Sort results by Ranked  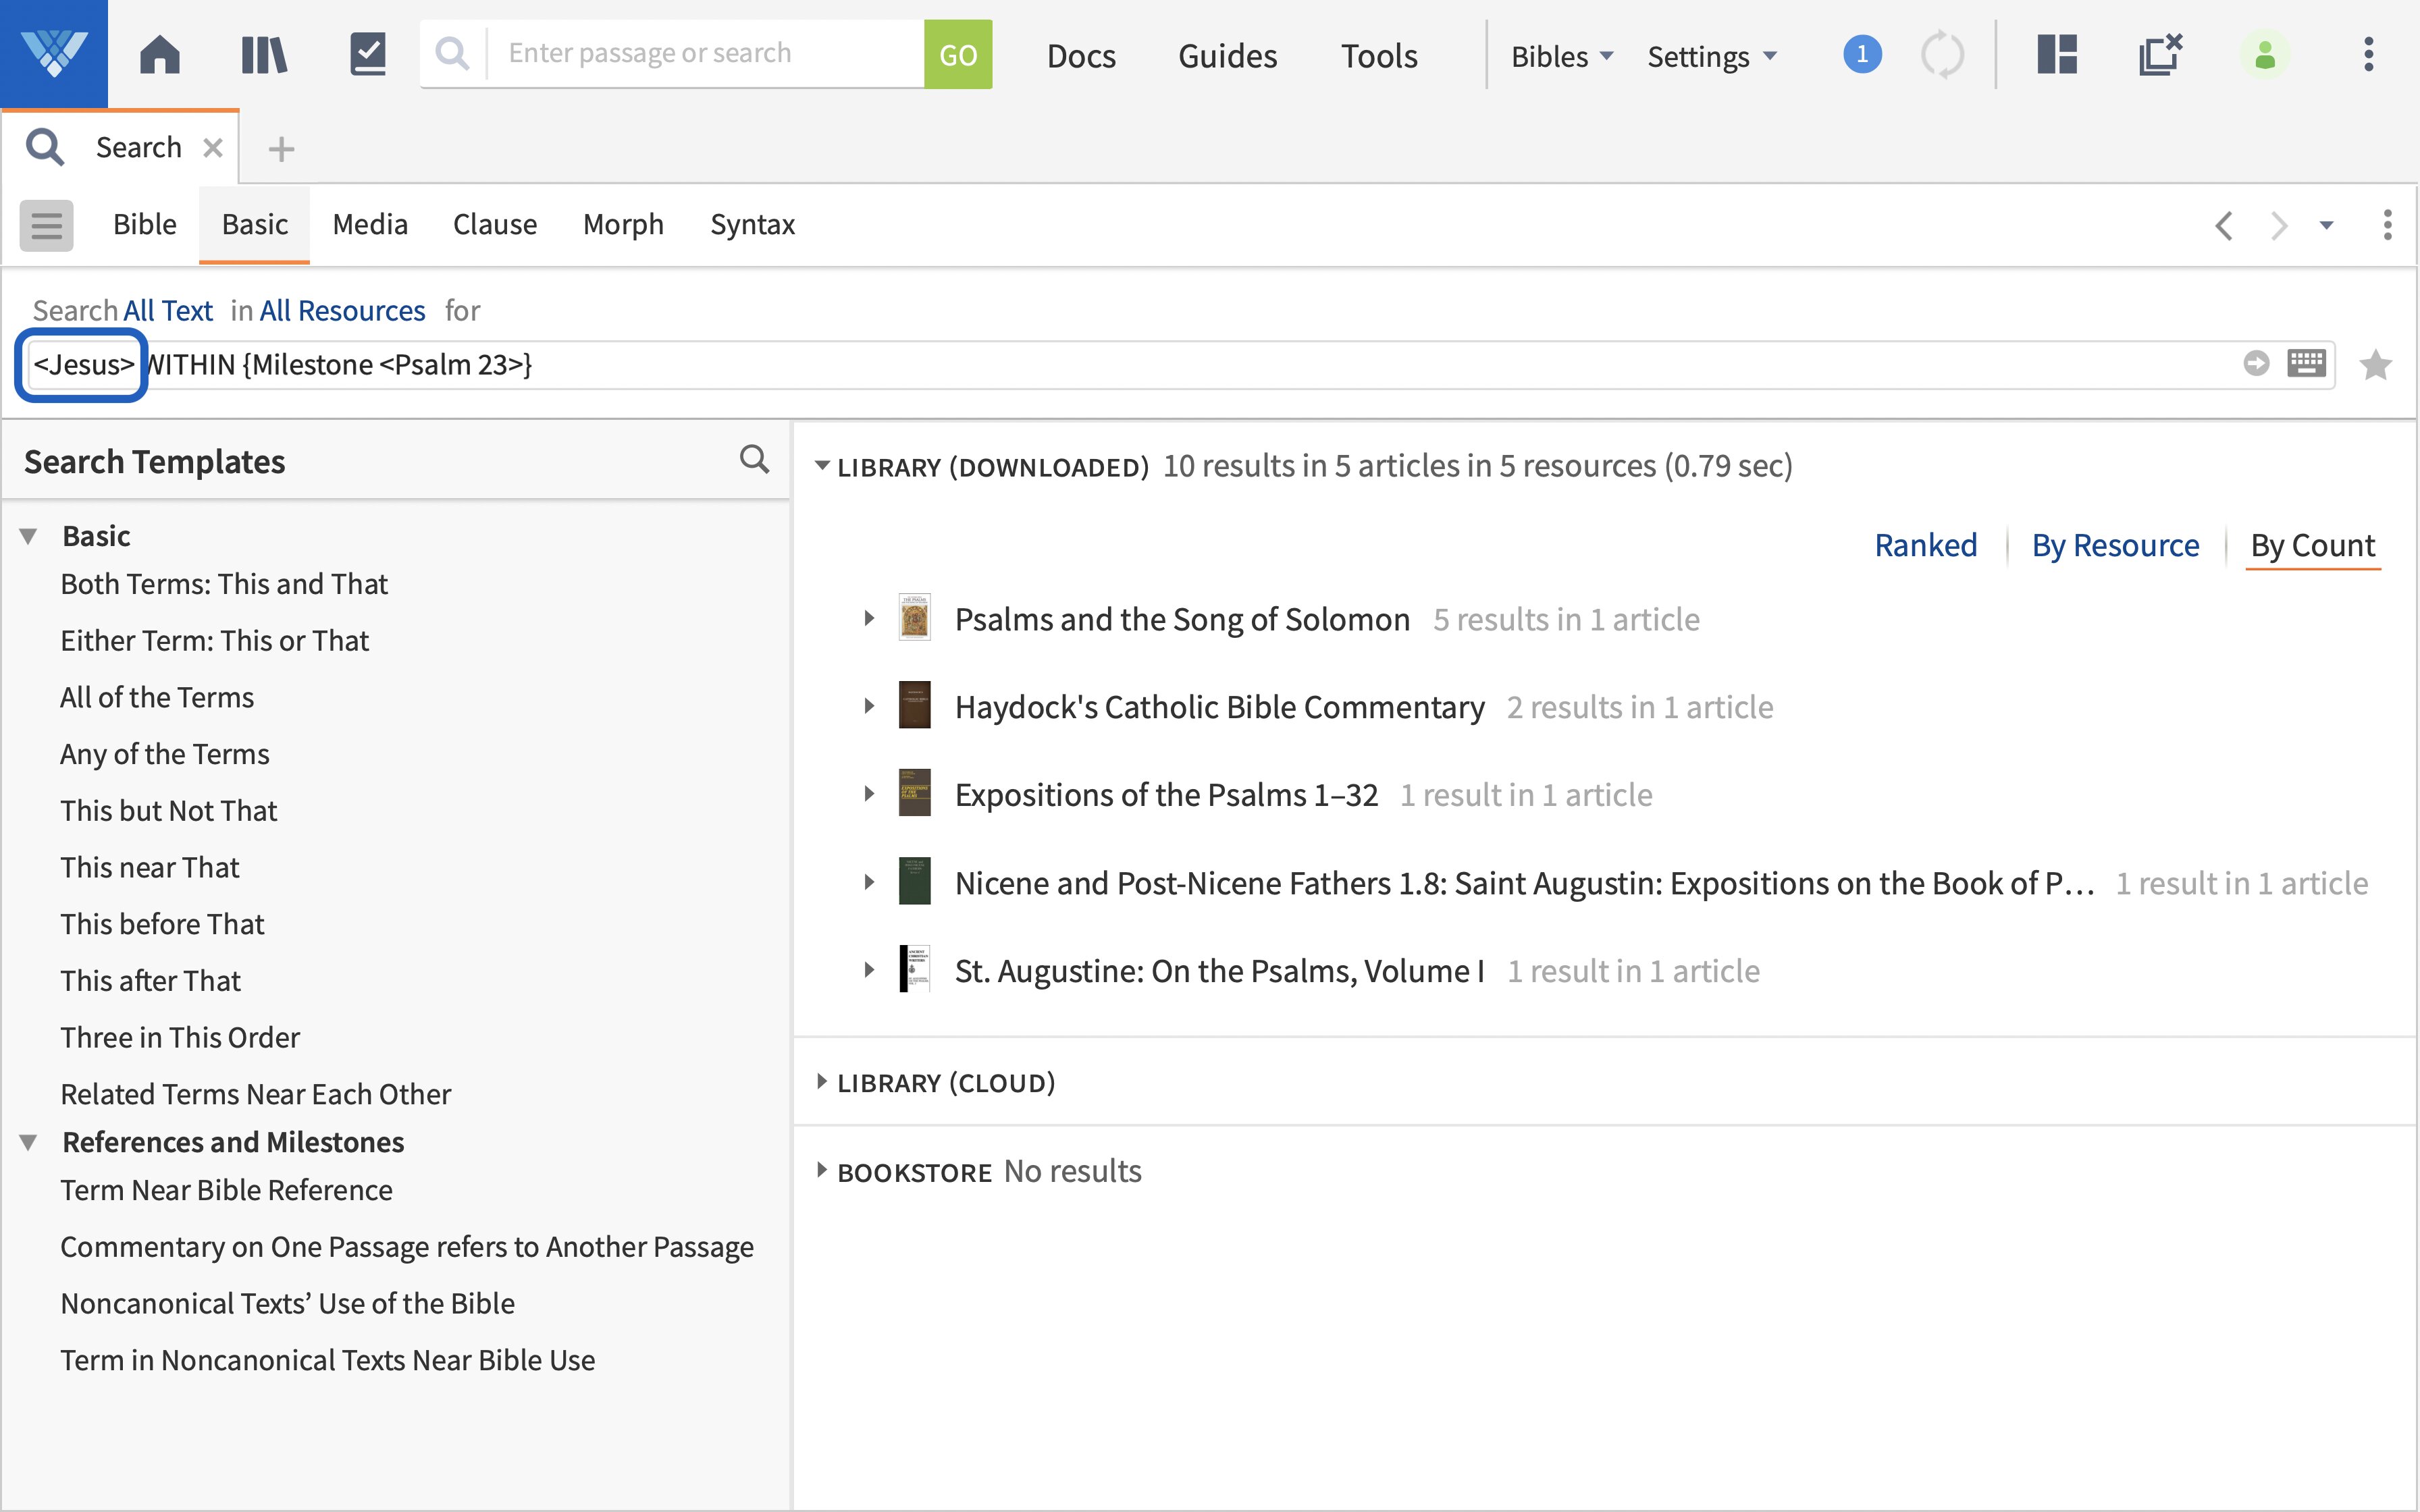[1925, 545]
